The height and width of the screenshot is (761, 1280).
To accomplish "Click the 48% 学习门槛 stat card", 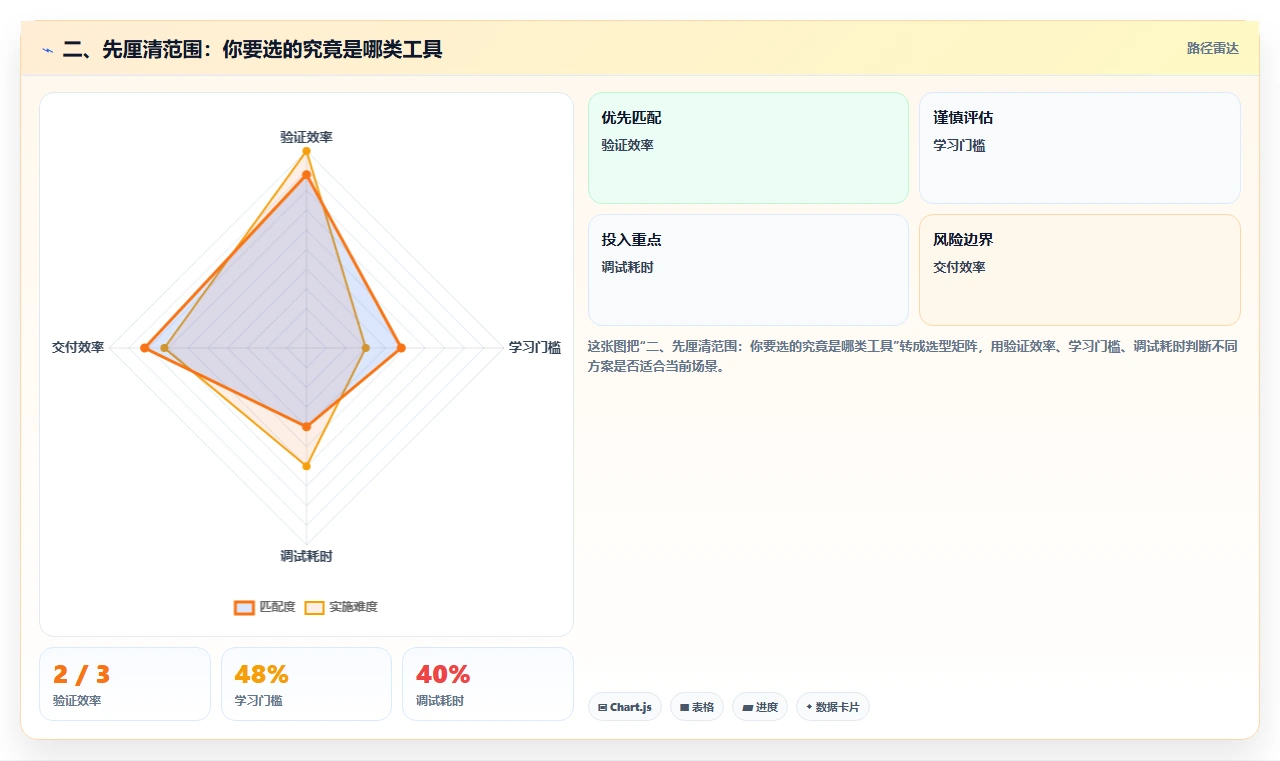I will pos(306,684).
